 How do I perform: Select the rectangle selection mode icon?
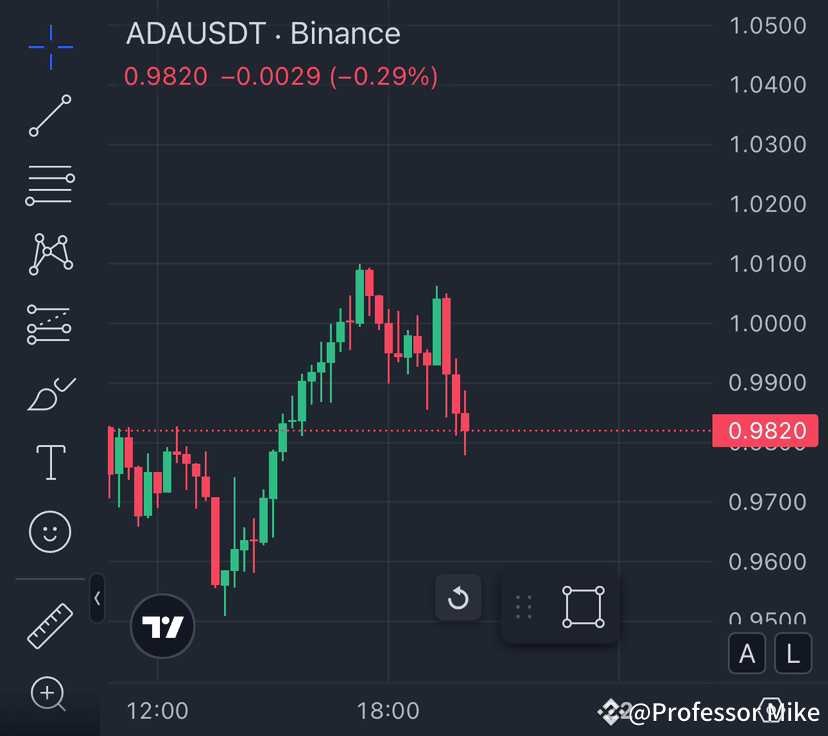click(x=581, y=605)
